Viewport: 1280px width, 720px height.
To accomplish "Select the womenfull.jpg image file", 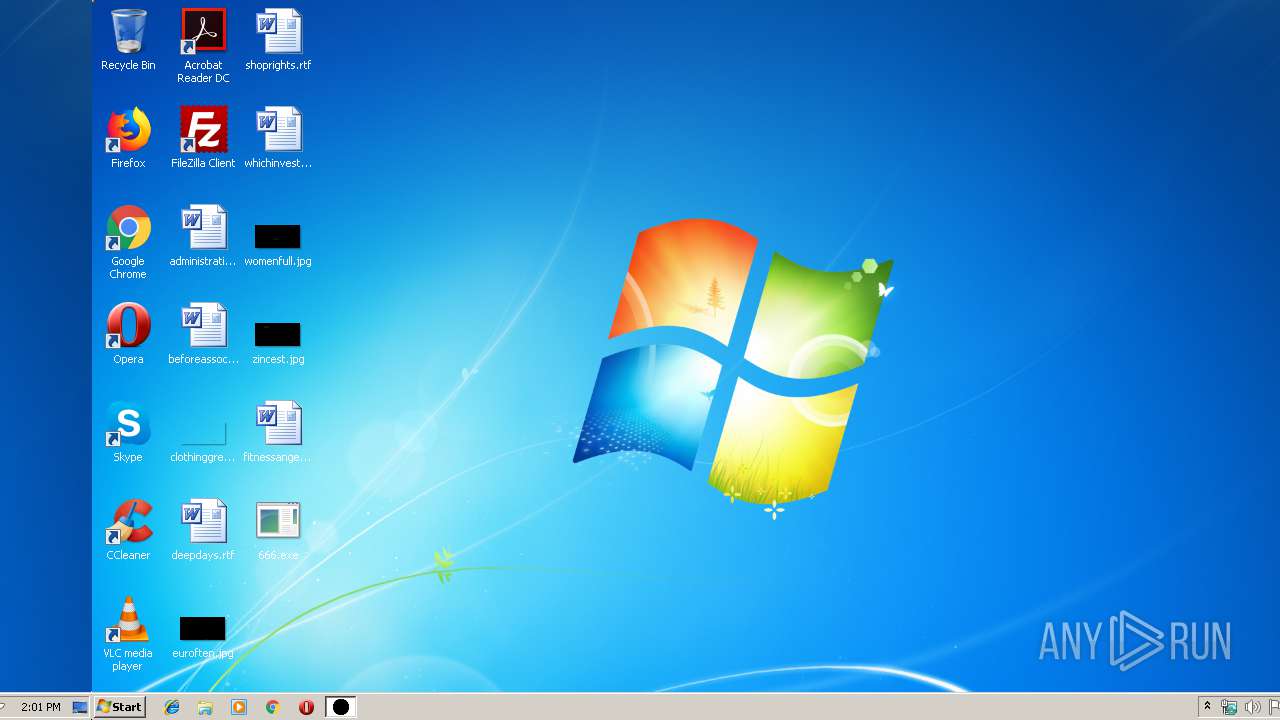I will (278, 245).
